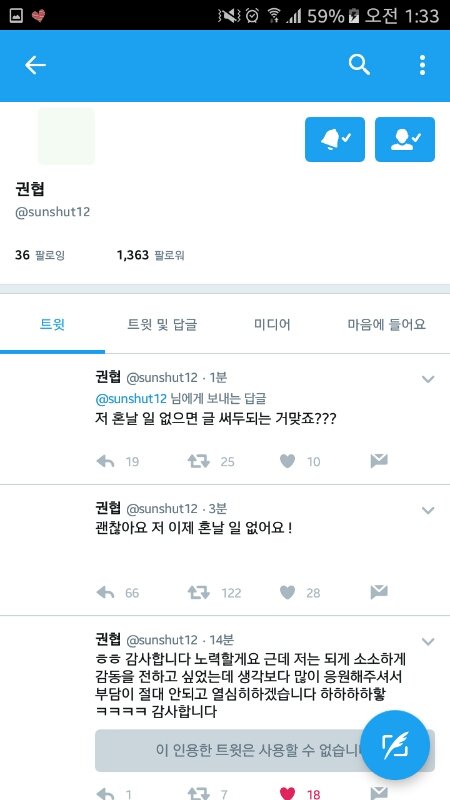The width and height of the screenshot is (450, 800).
Task: Expand the chevron on the 1분 tweet
Action: click(x=428, y=379)
